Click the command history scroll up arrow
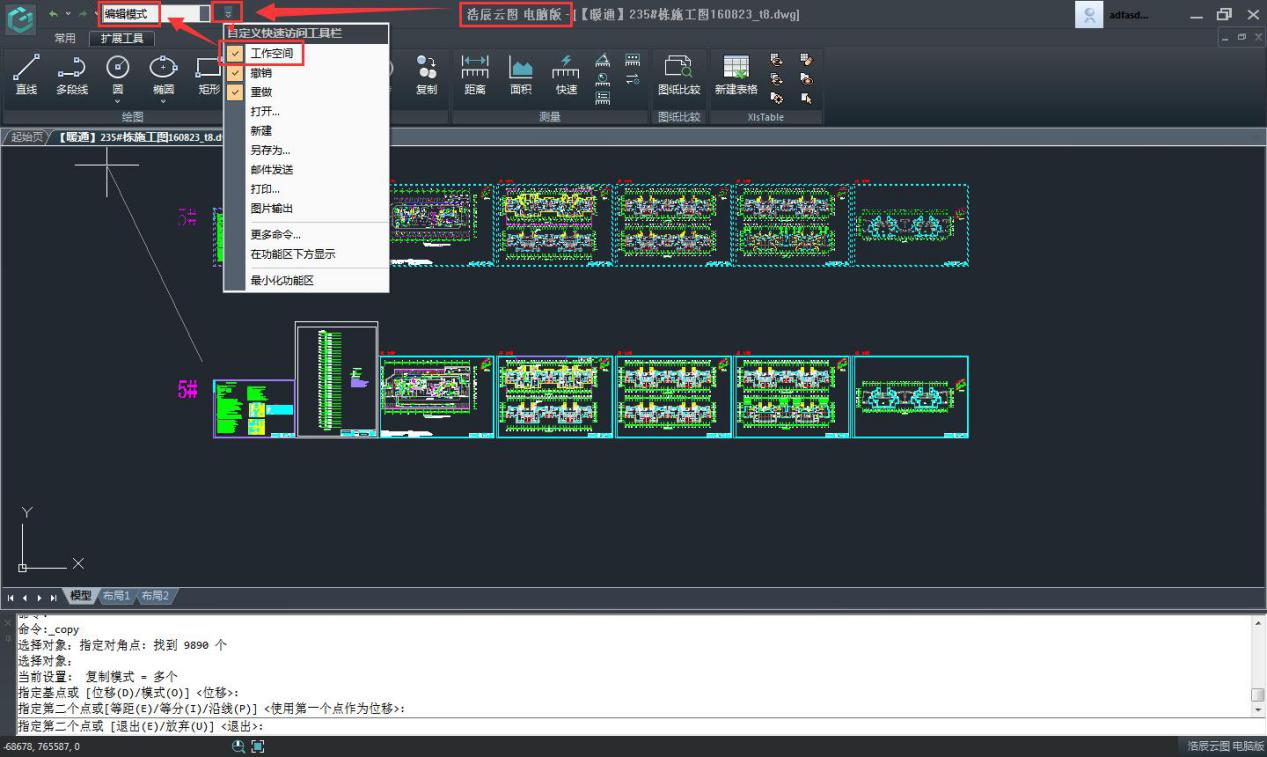This screenshot has width=1267, height=757. pos(1258,623)
